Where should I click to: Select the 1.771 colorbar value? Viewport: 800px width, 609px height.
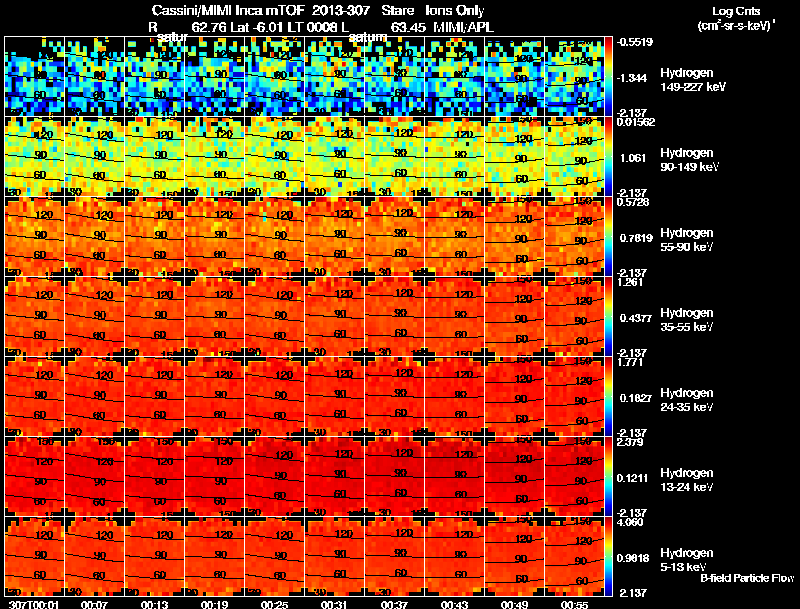pos(630,363)
